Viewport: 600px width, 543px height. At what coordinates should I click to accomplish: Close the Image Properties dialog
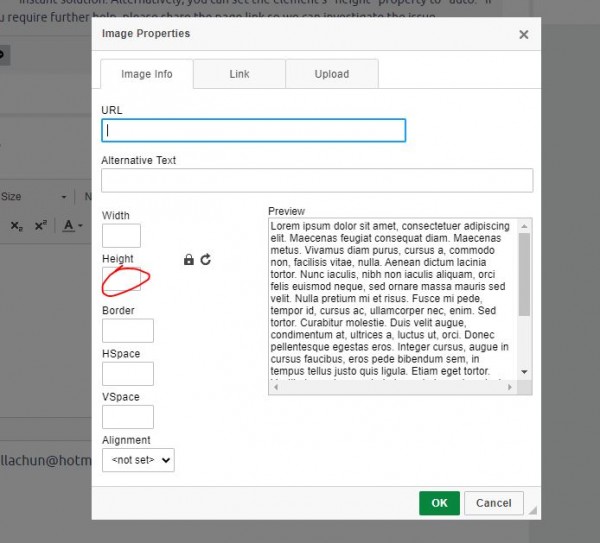coord(523,34)
